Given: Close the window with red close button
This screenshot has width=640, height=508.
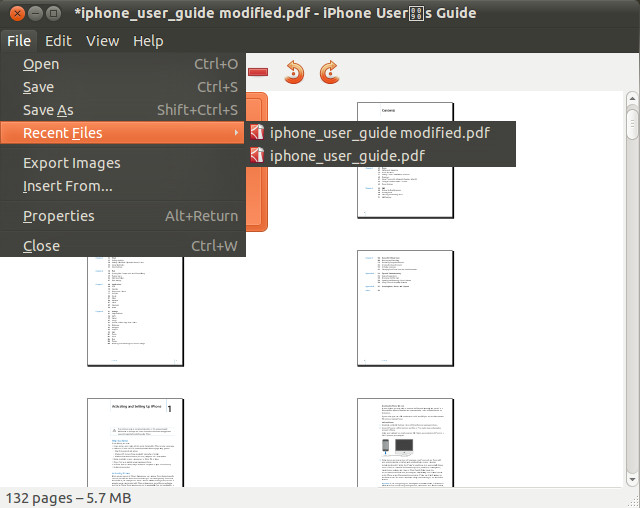Looking at the screenshot, I should point(17,13).
